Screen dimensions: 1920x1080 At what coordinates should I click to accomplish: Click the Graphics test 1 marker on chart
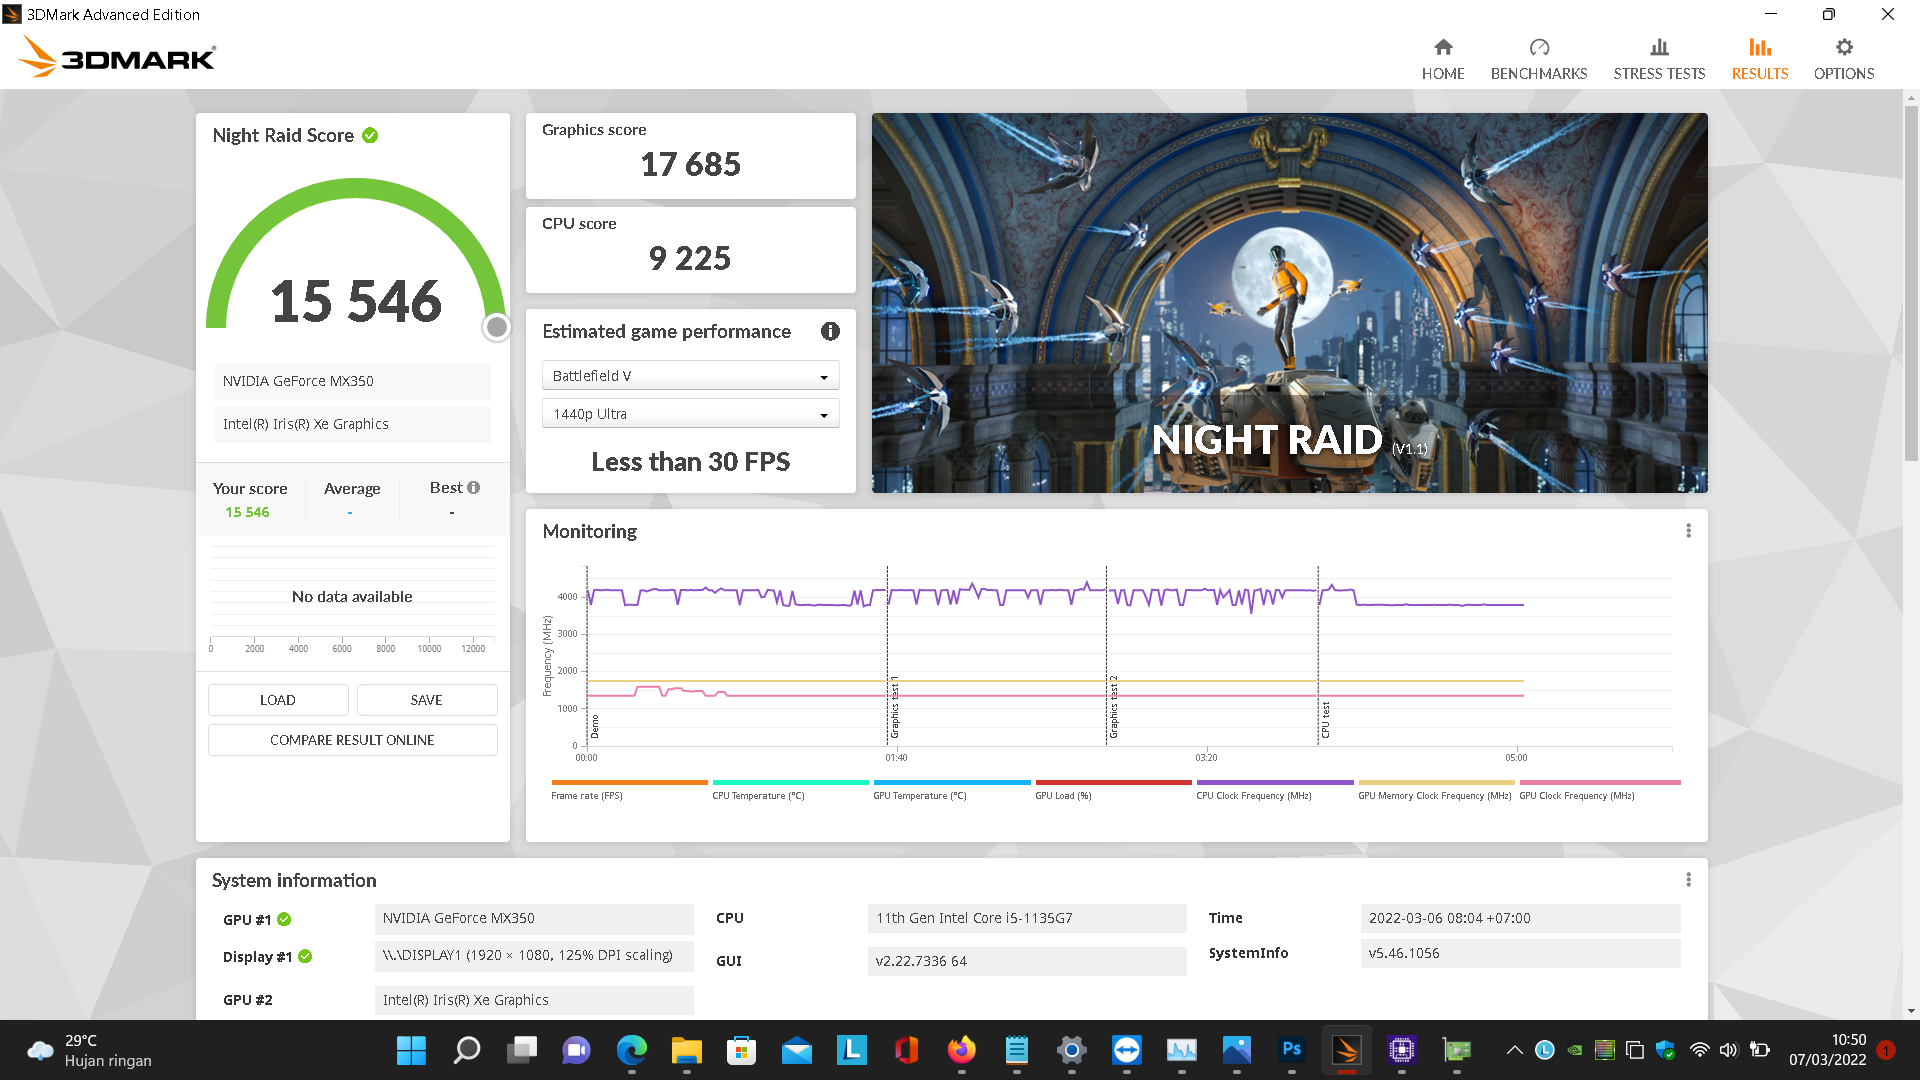coord(894,706)
